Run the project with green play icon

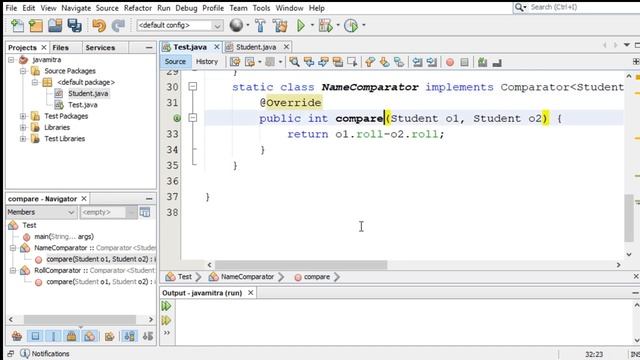tap(301, 25)
